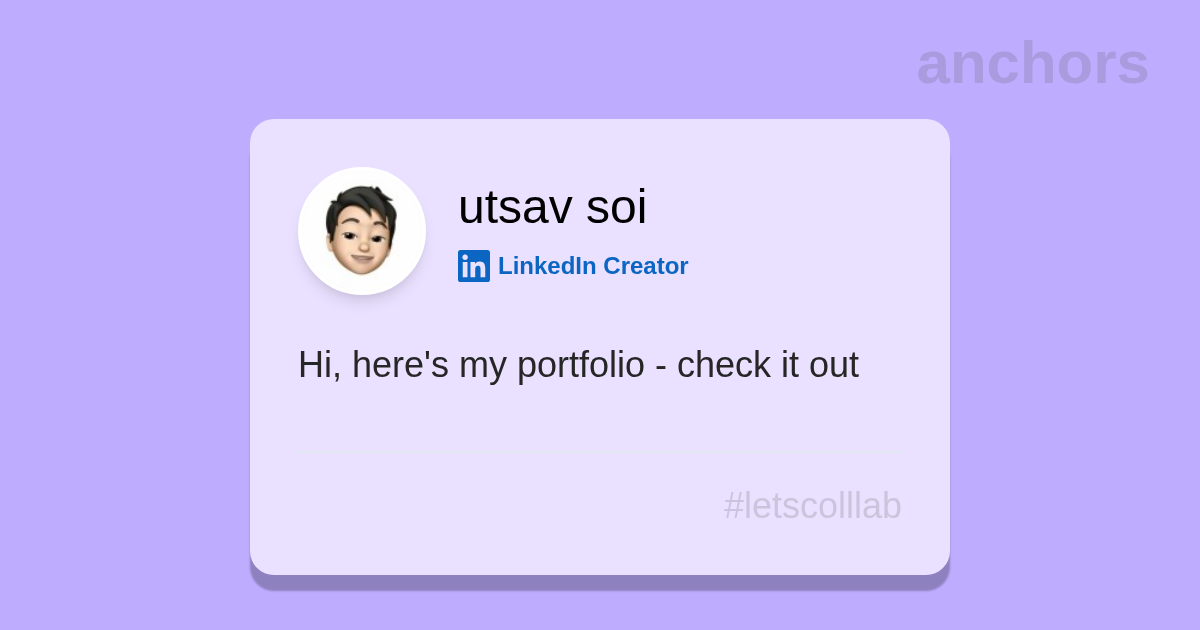Open the LinkedIn Creator badge label
The image size is (1200, 630).
point(592,266)
